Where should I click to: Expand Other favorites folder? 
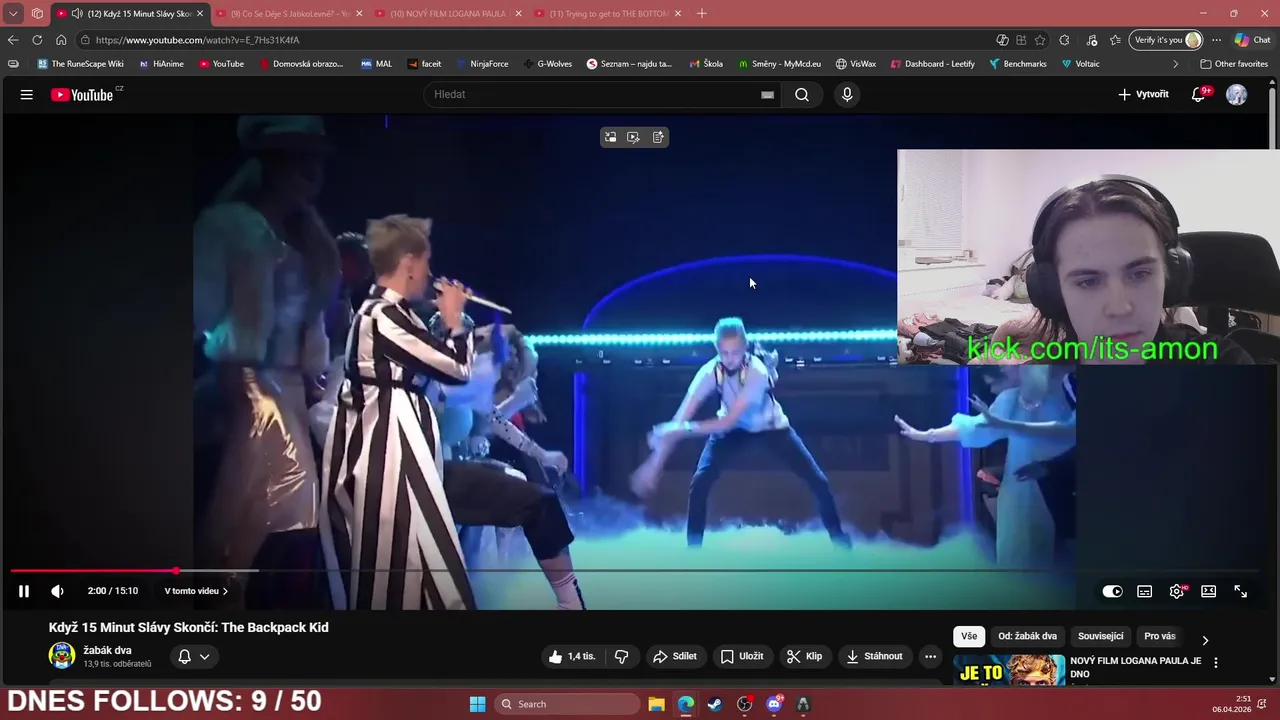point(1234,64)
